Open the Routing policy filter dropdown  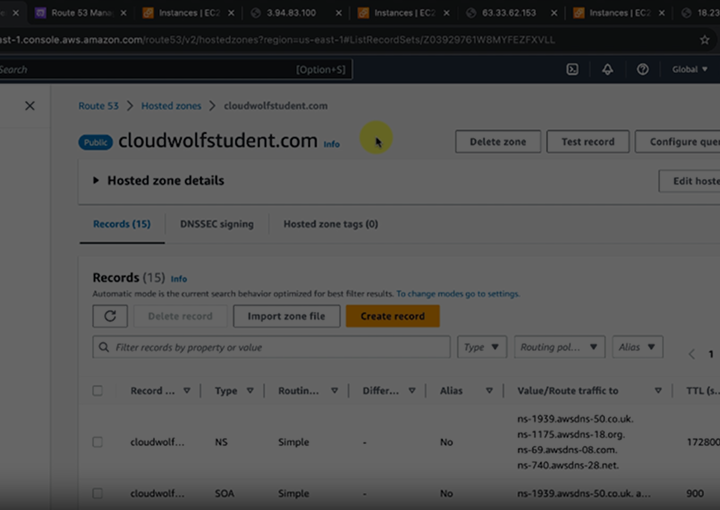point(559,347)
